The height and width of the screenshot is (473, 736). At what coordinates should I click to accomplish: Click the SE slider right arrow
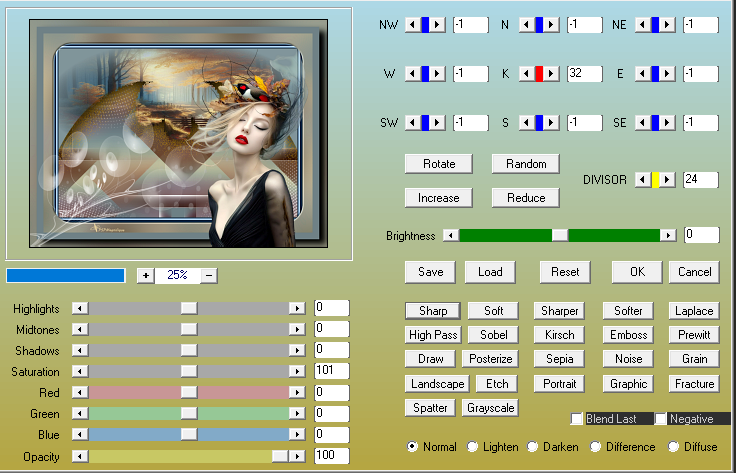[667, 122]
